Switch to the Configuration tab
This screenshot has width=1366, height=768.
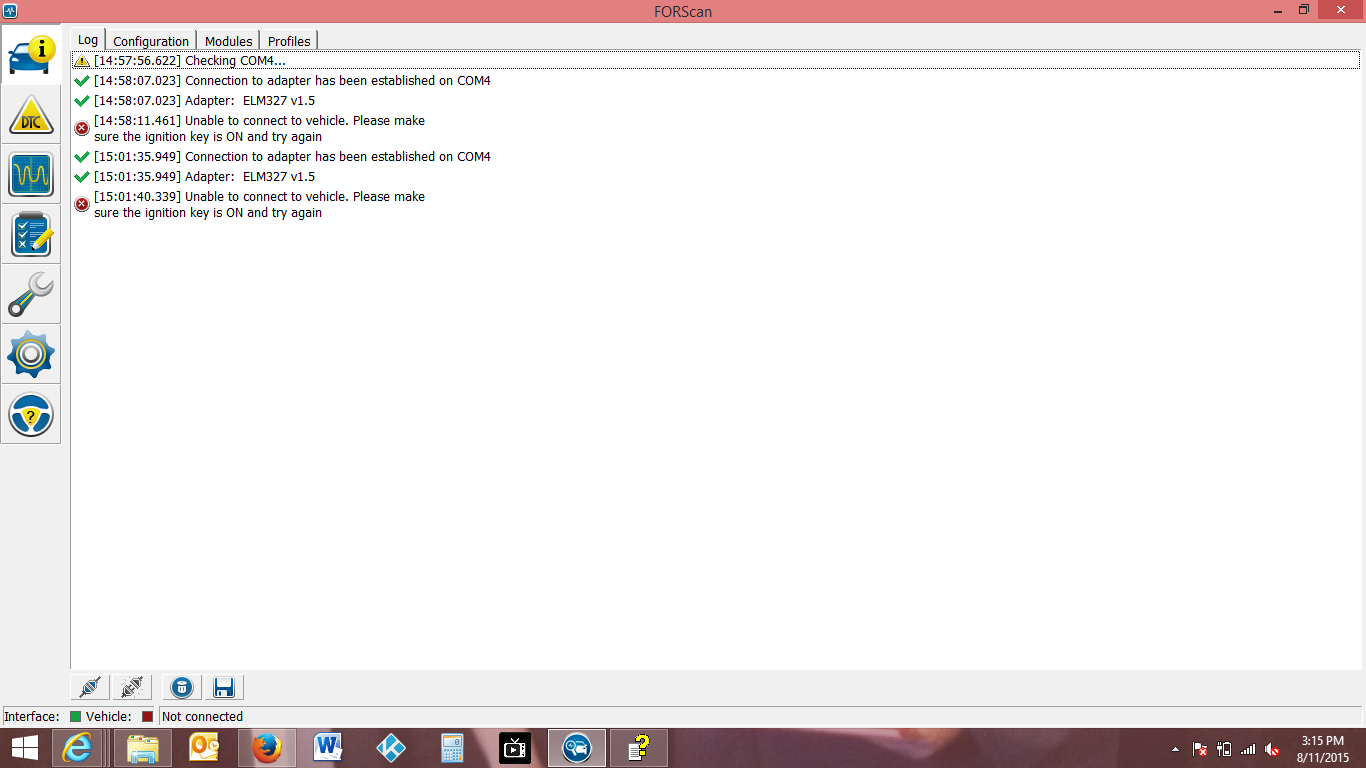[150, 41]
